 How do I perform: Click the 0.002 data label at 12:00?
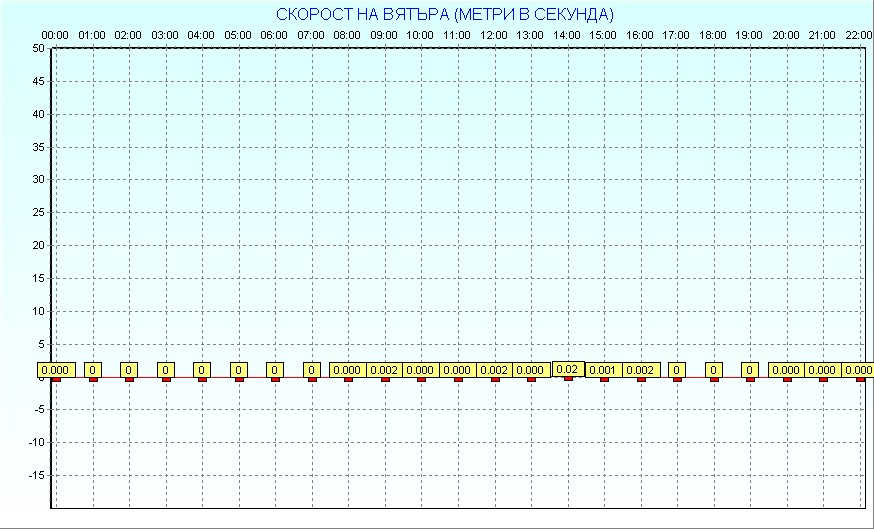tap(494, 370)
